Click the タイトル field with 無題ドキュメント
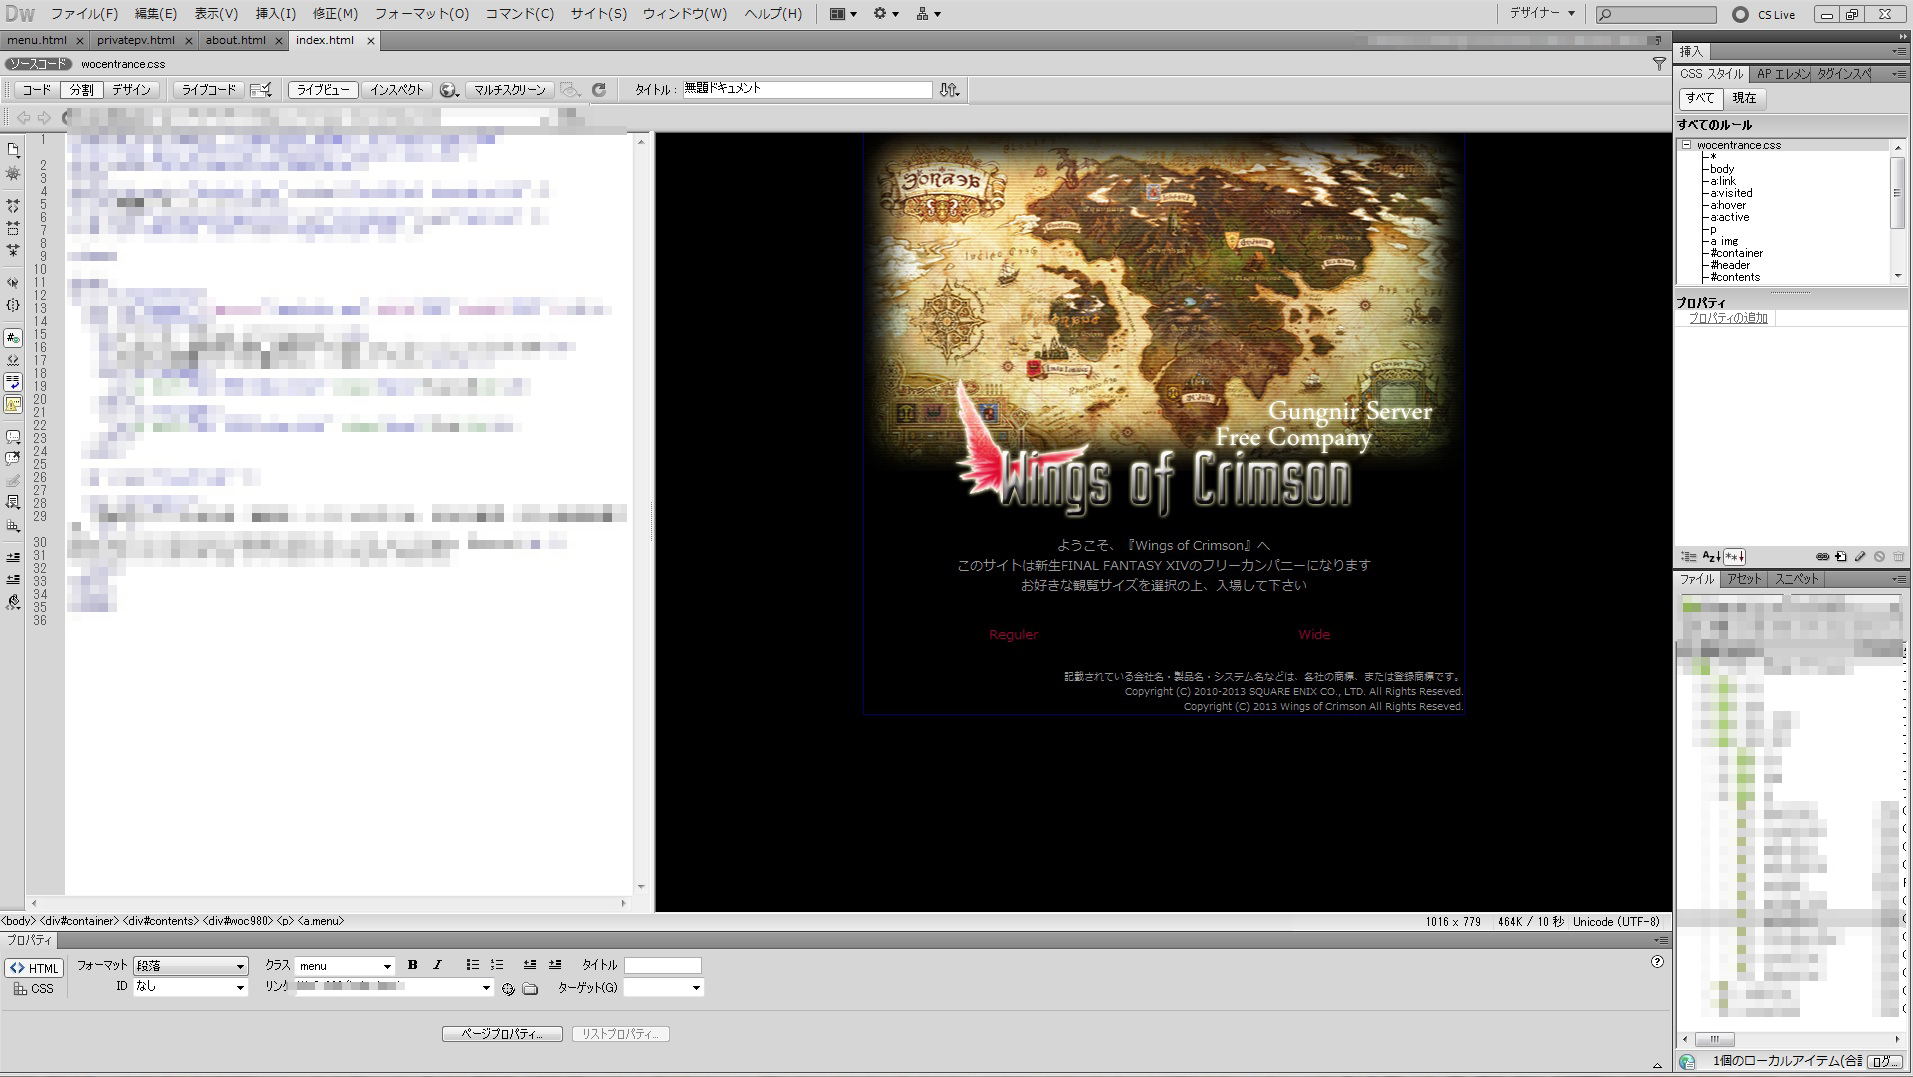The height and width of the screenshot is (1077, 1913). click(807, 89)
